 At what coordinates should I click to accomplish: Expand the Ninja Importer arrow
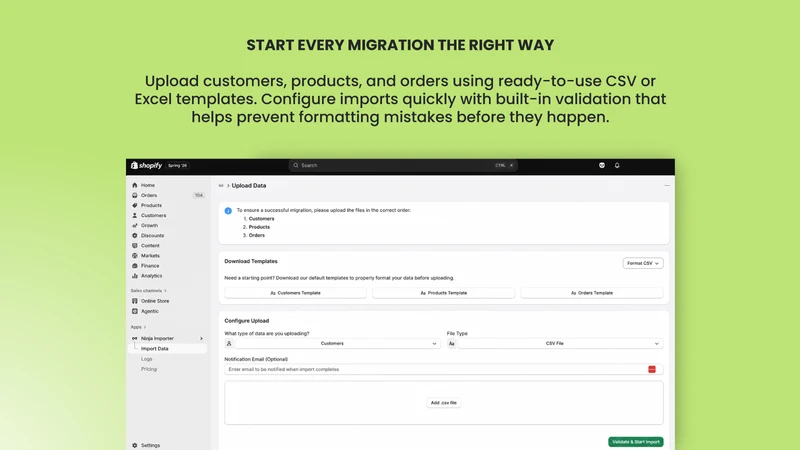[x=201, y=338]
